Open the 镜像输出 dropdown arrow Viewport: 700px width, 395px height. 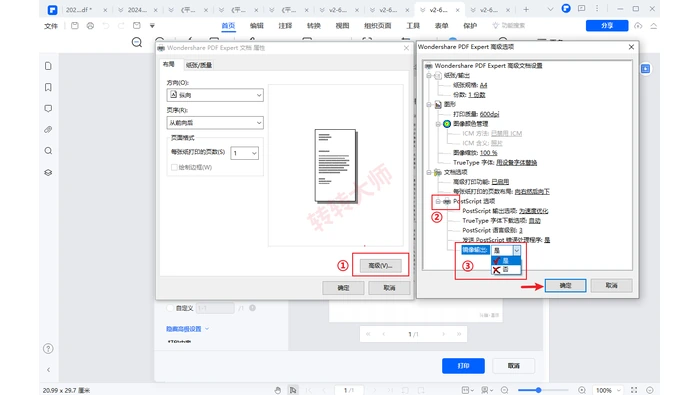point(517,250)
